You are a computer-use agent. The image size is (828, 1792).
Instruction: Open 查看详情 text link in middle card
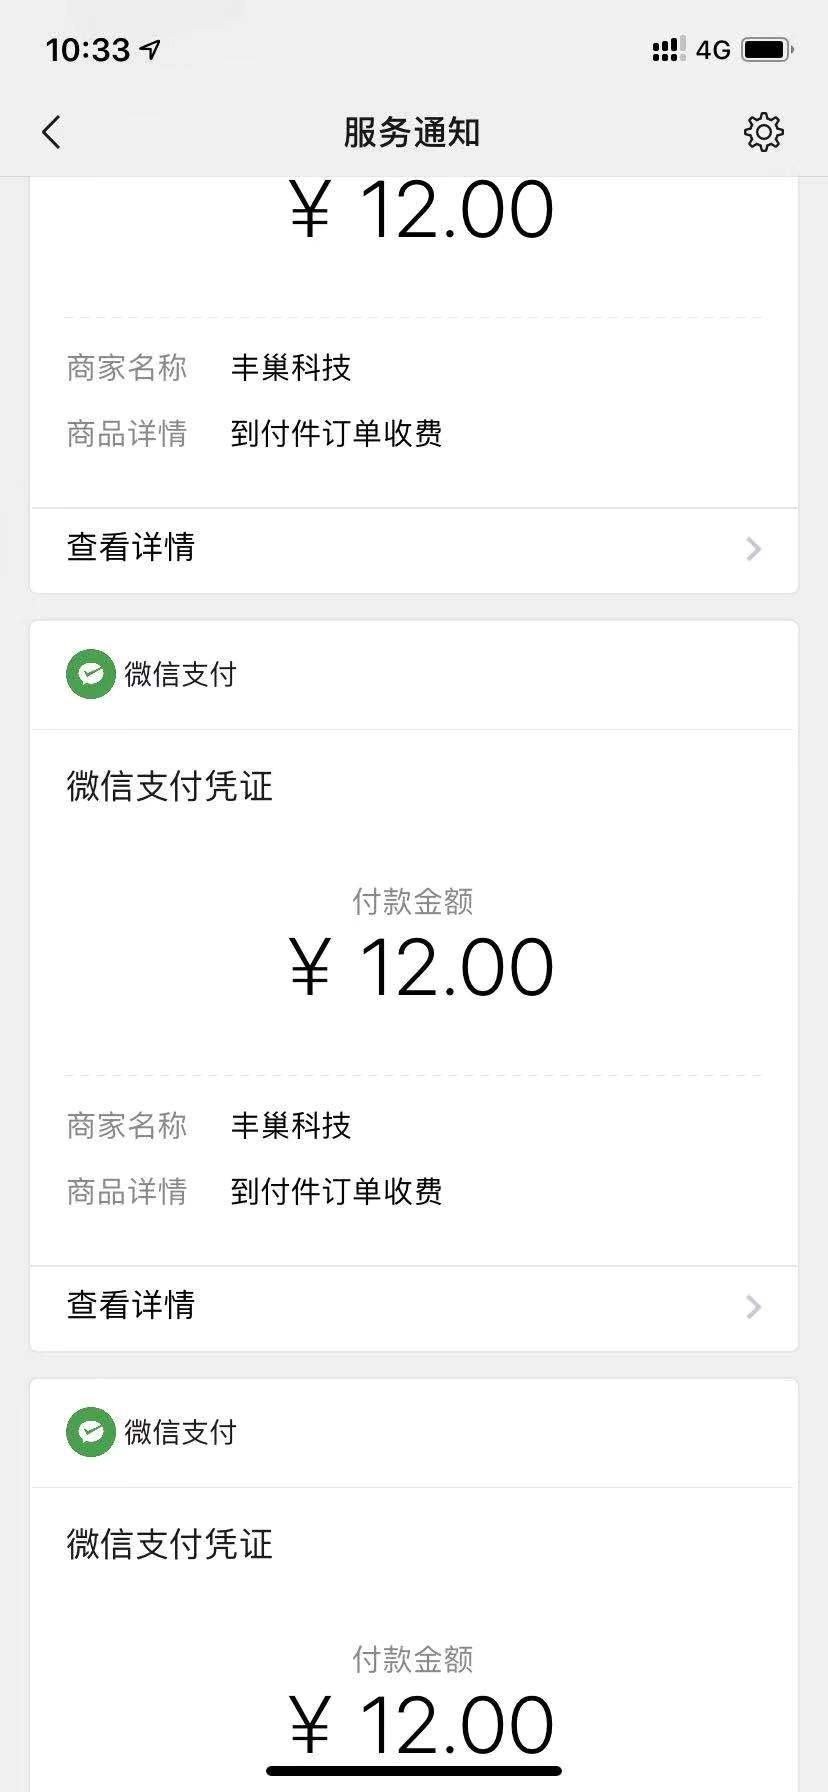coord(131,1306)
